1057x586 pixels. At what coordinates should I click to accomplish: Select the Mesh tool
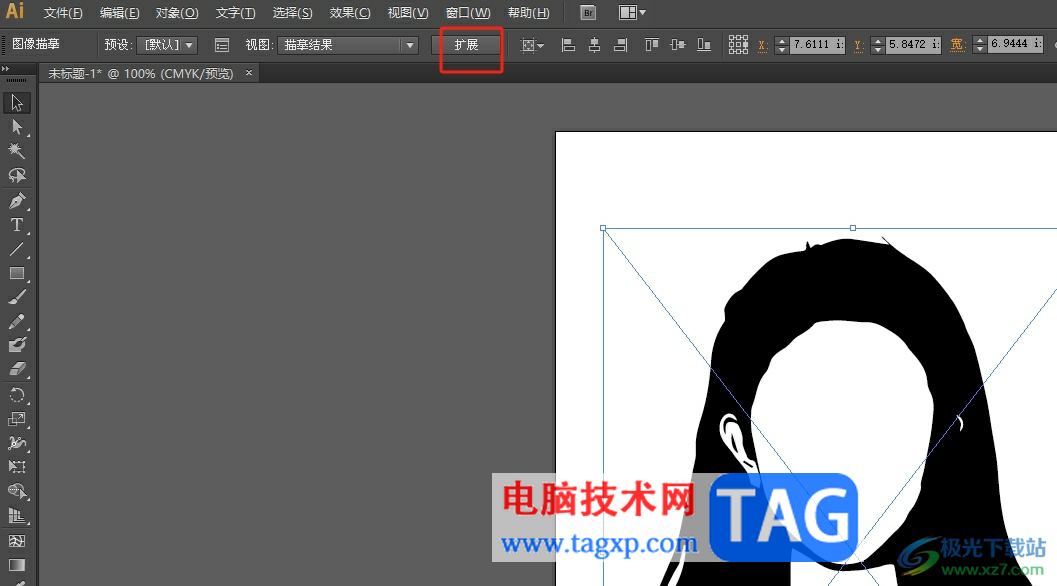tap(17, 541)
